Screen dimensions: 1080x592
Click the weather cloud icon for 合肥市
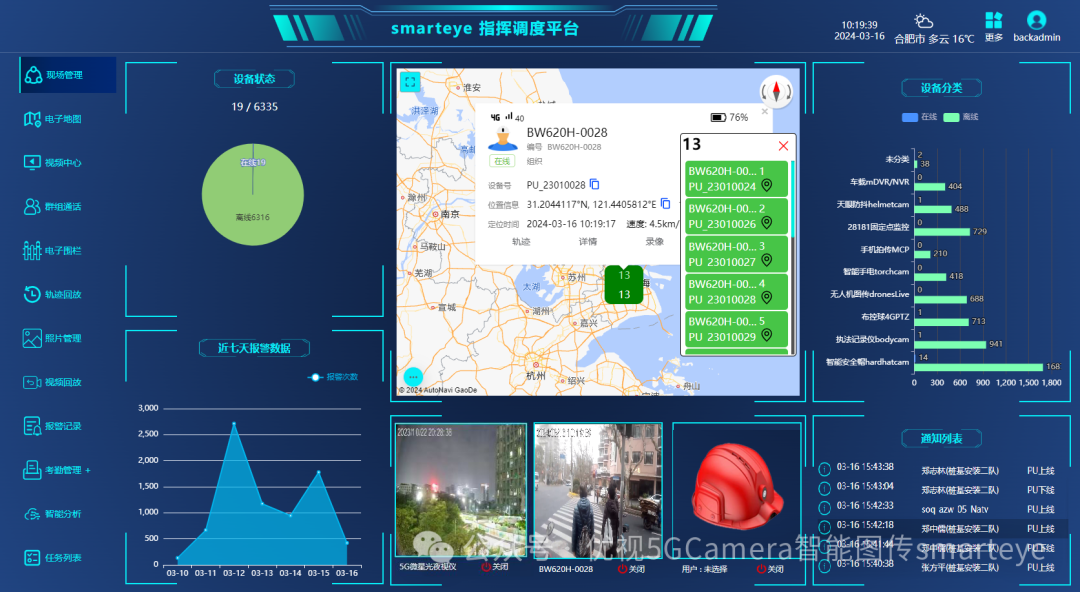(x=924, y=21)
